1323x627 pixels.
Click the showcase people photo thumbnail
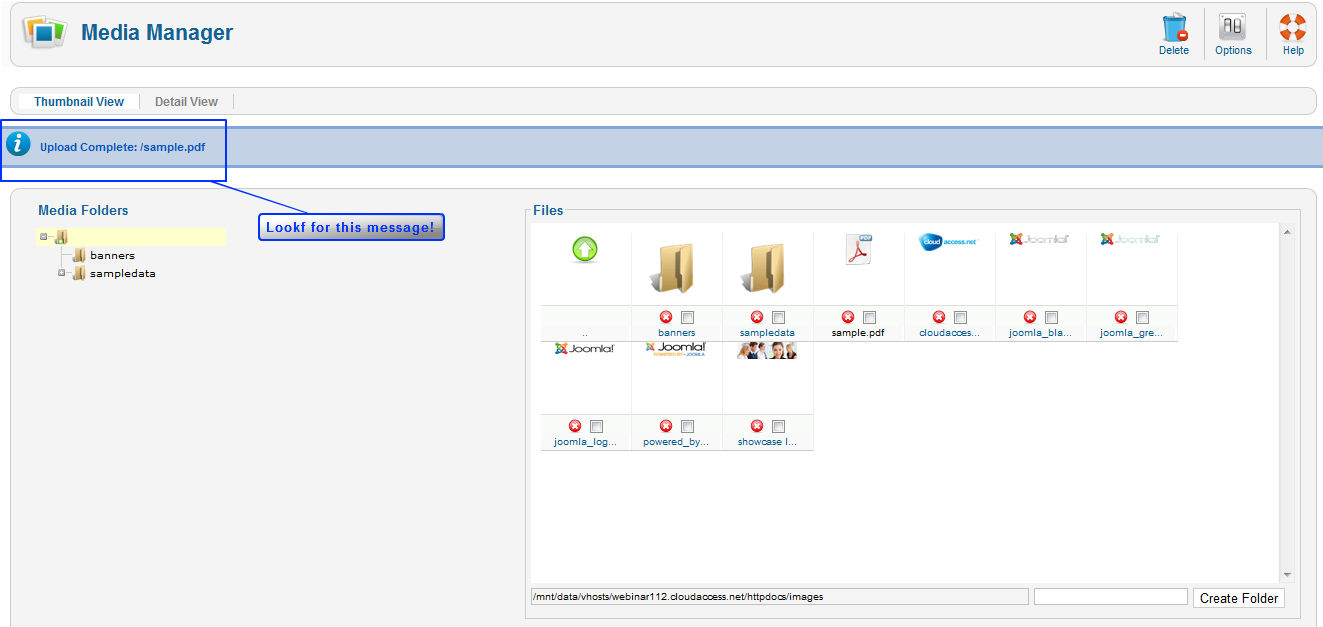(x=767, y=350)
